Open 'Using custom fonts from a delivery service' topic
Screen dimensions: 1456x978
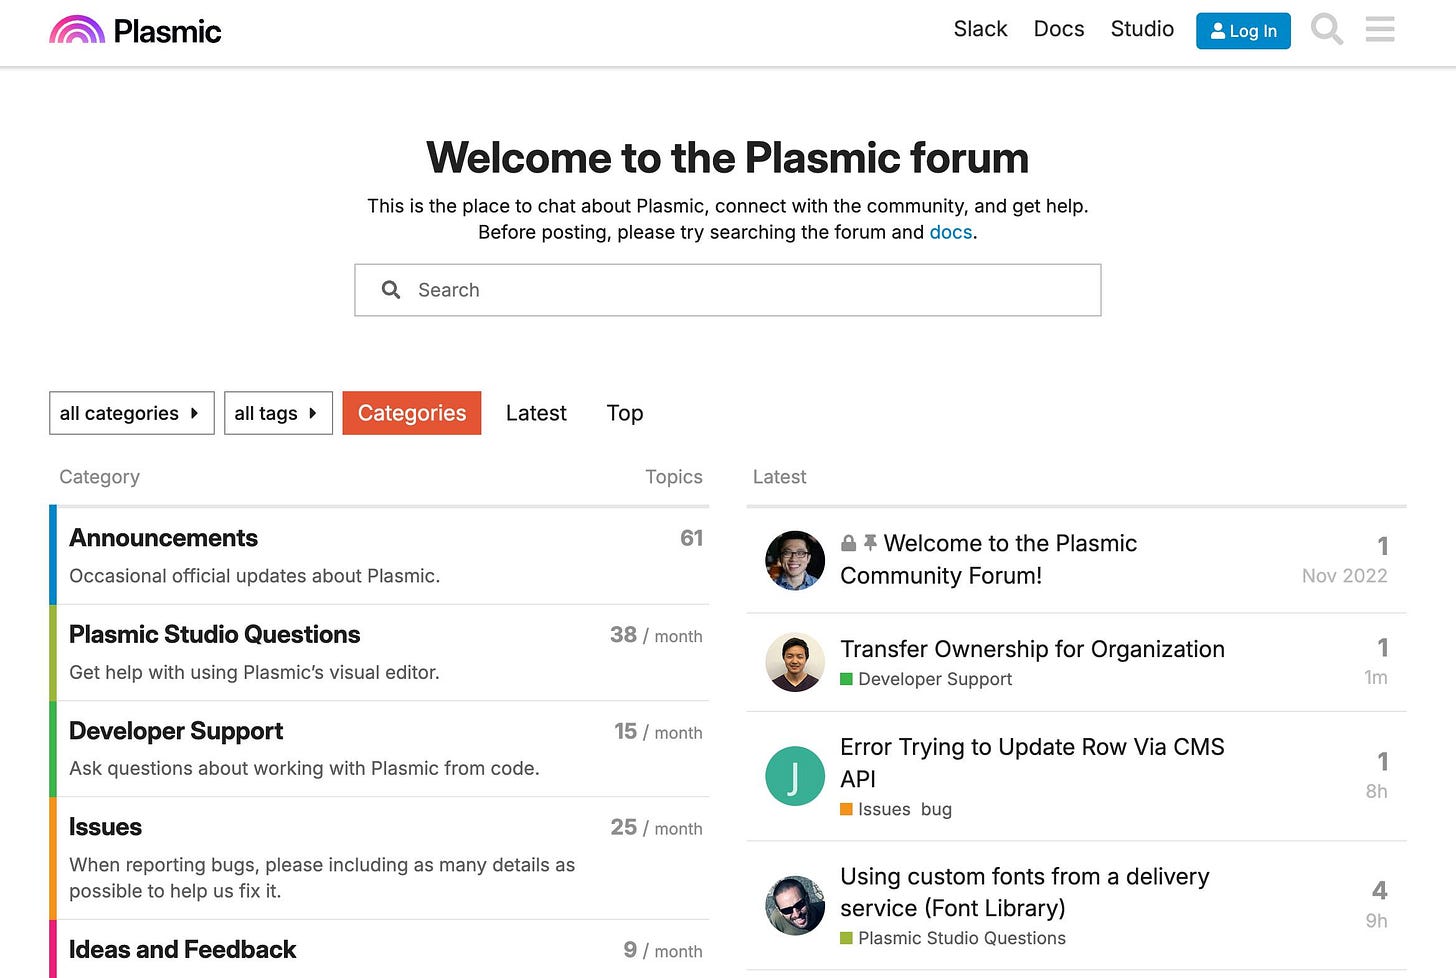(1025, 892)
